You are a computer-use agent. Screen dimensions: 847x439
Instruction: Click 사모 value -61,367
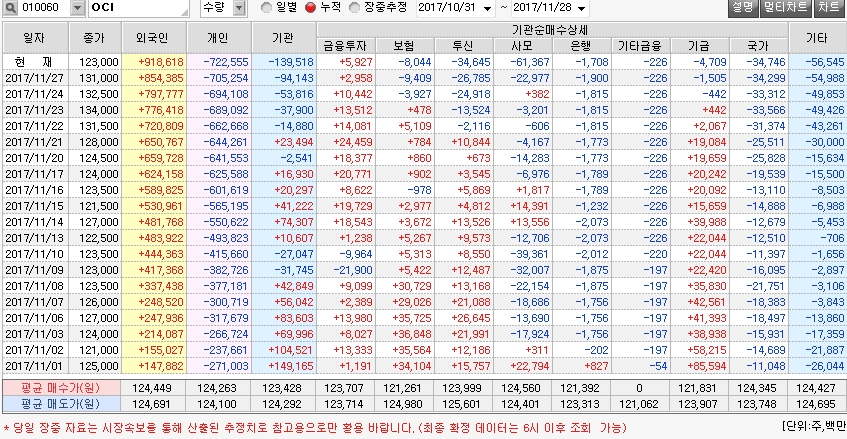coord(529,62)
